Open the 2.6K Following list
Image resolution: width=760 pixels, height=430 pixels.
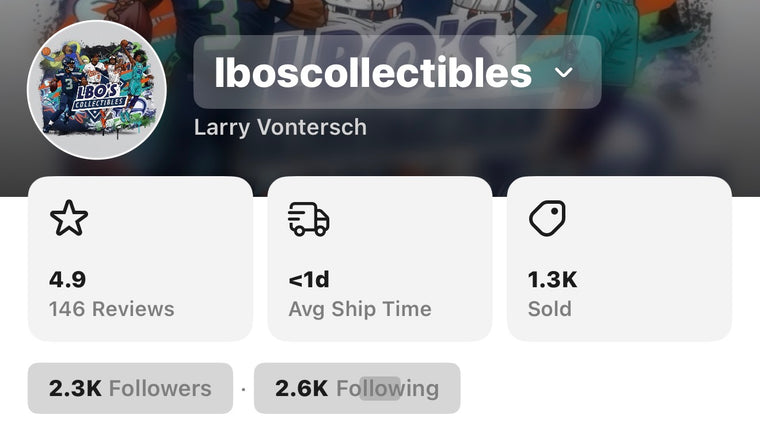(357, 388)
